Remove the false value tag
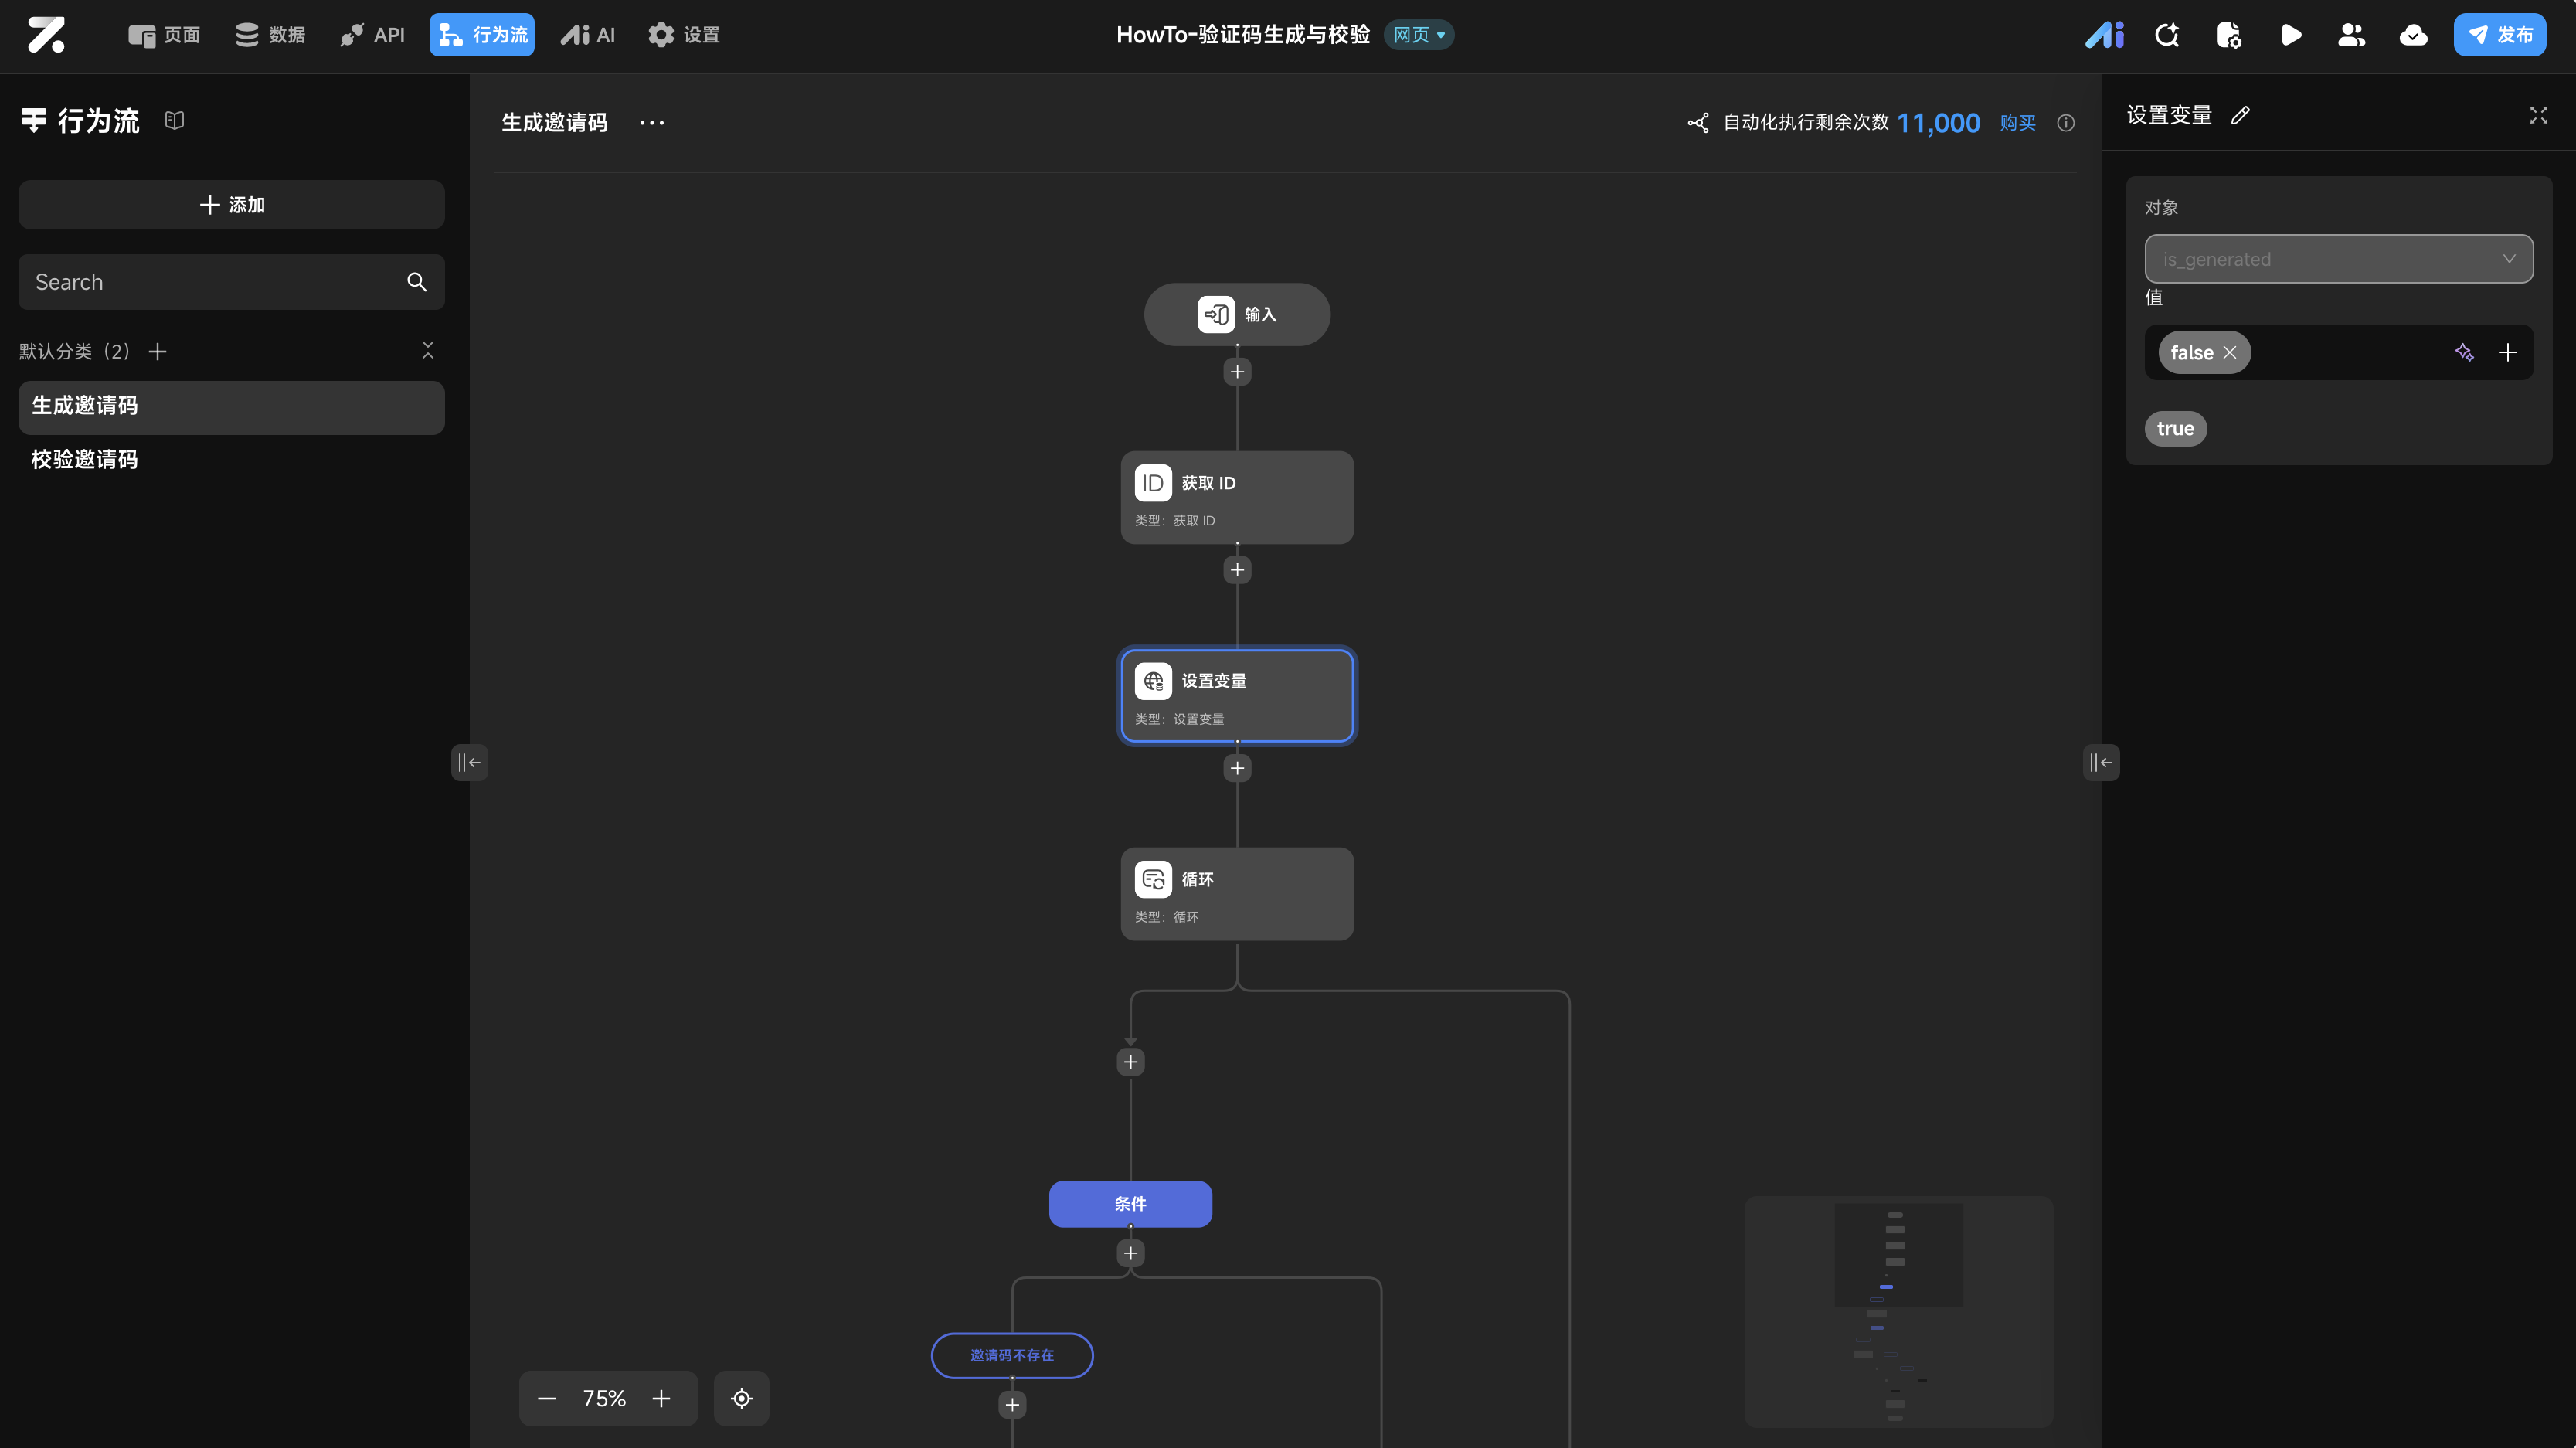This screenshot has height=1448, width=2576. pyautogui.click(x=2229, y=353)
